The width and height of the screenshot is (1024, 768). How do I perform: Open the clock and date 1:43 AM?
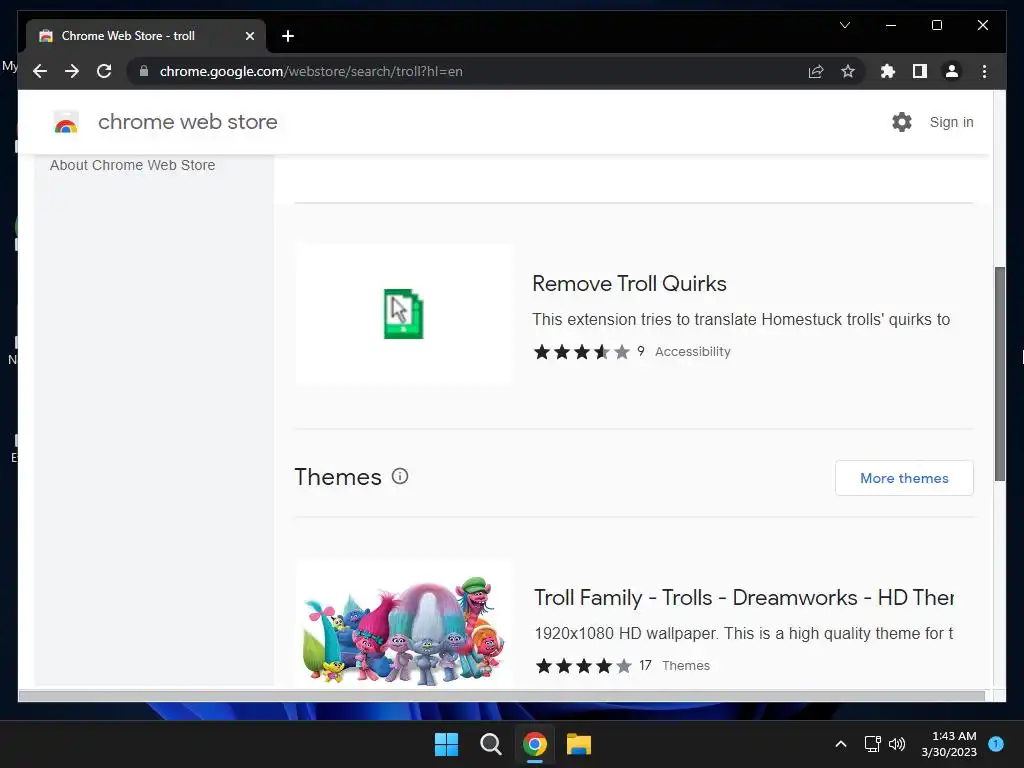point(950,744)
